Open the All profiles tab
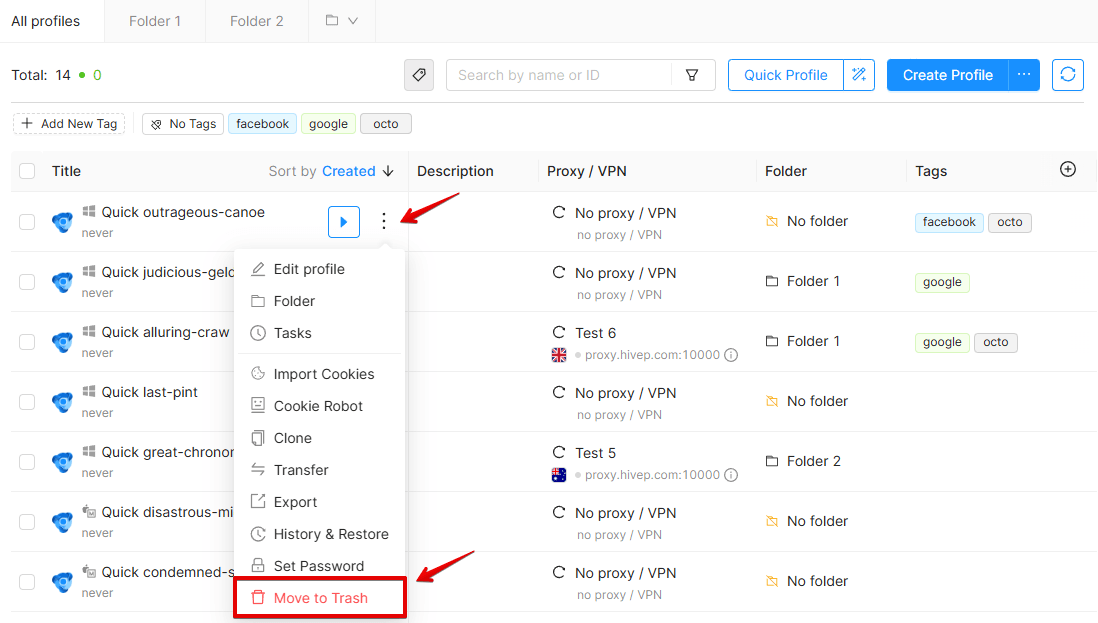The image size is (1098, 623). point(46,21)
